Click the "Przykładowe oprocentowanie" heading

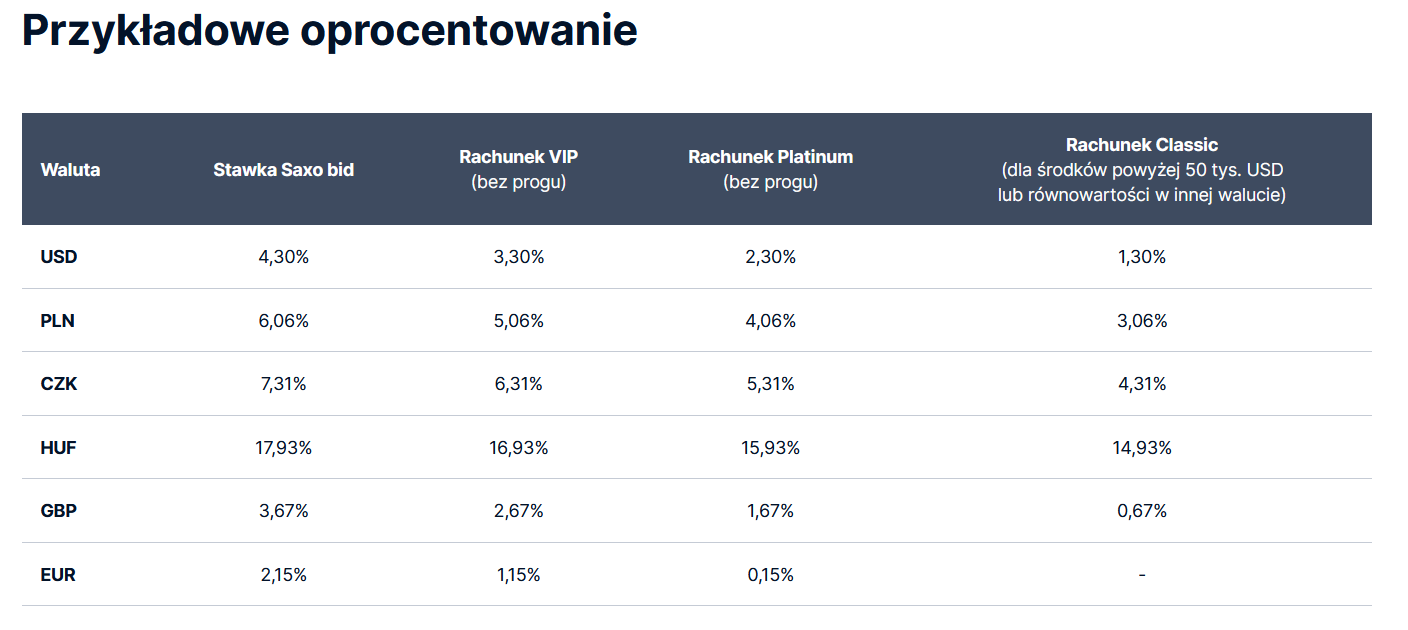(329, 31)
